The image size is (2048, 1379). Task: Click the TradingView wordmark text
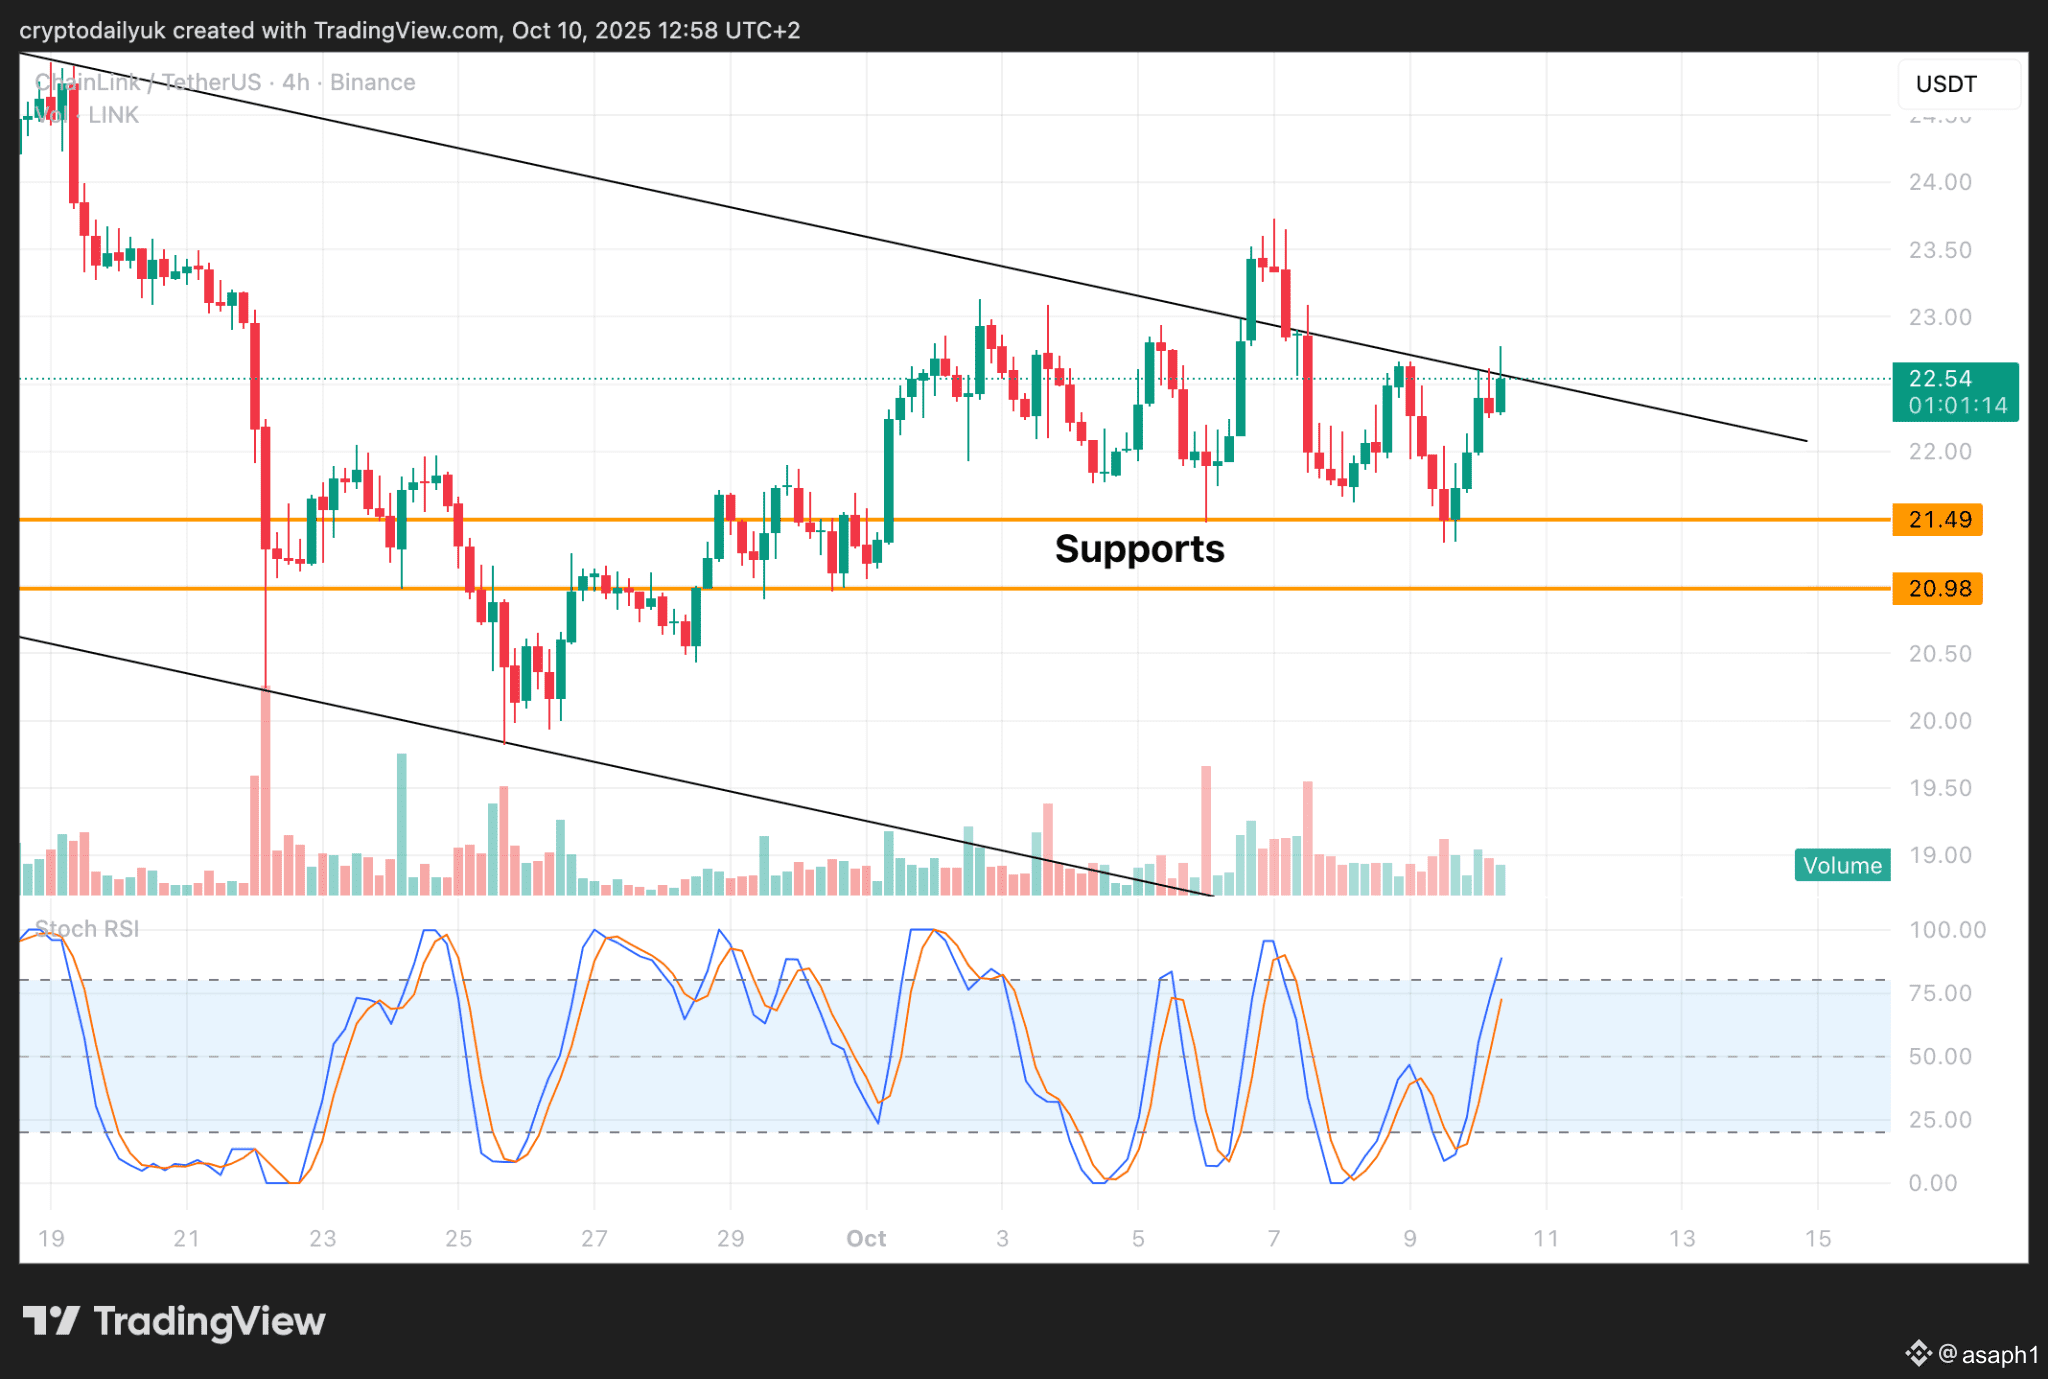tap(209, 1321)
